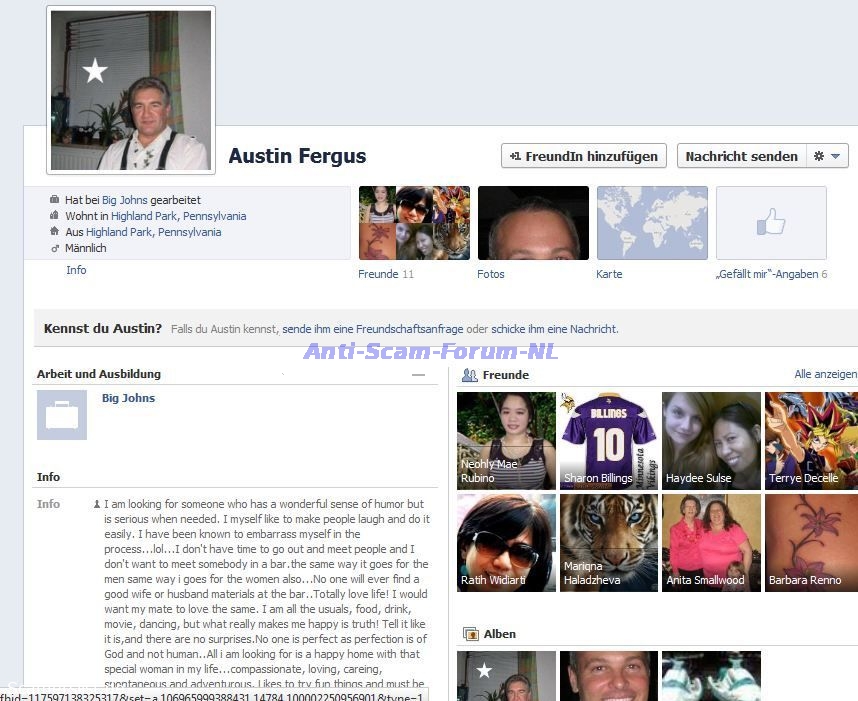The height and width of the screenshot is (701, 858).
Task: Click the Big Johns briefcase icon
Action: [x=62, y=415]
